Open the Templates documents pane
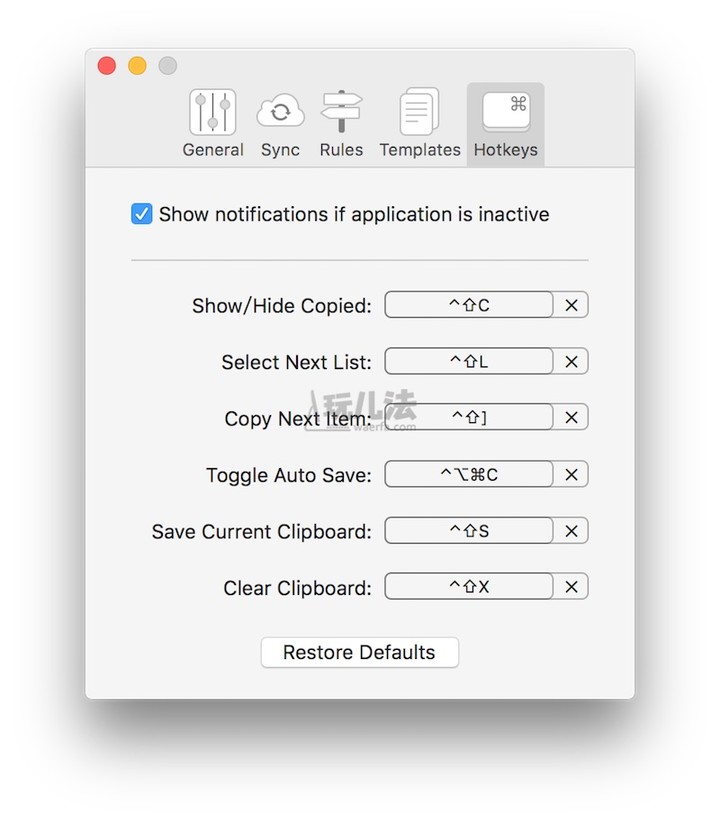 click(x=419, y=124)
